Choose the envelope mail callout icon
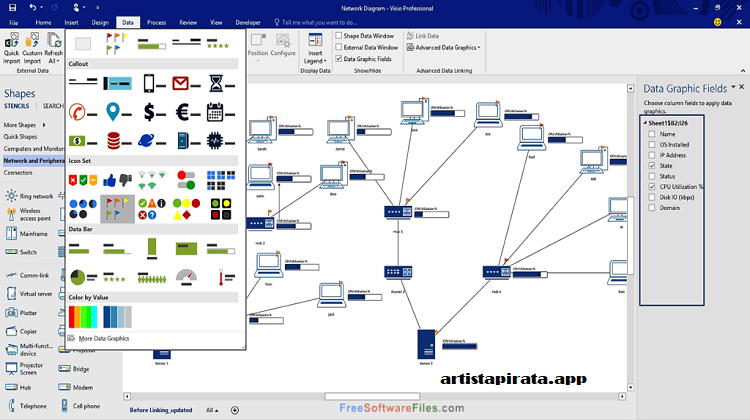750x420 pixels. tap(186, 84)
